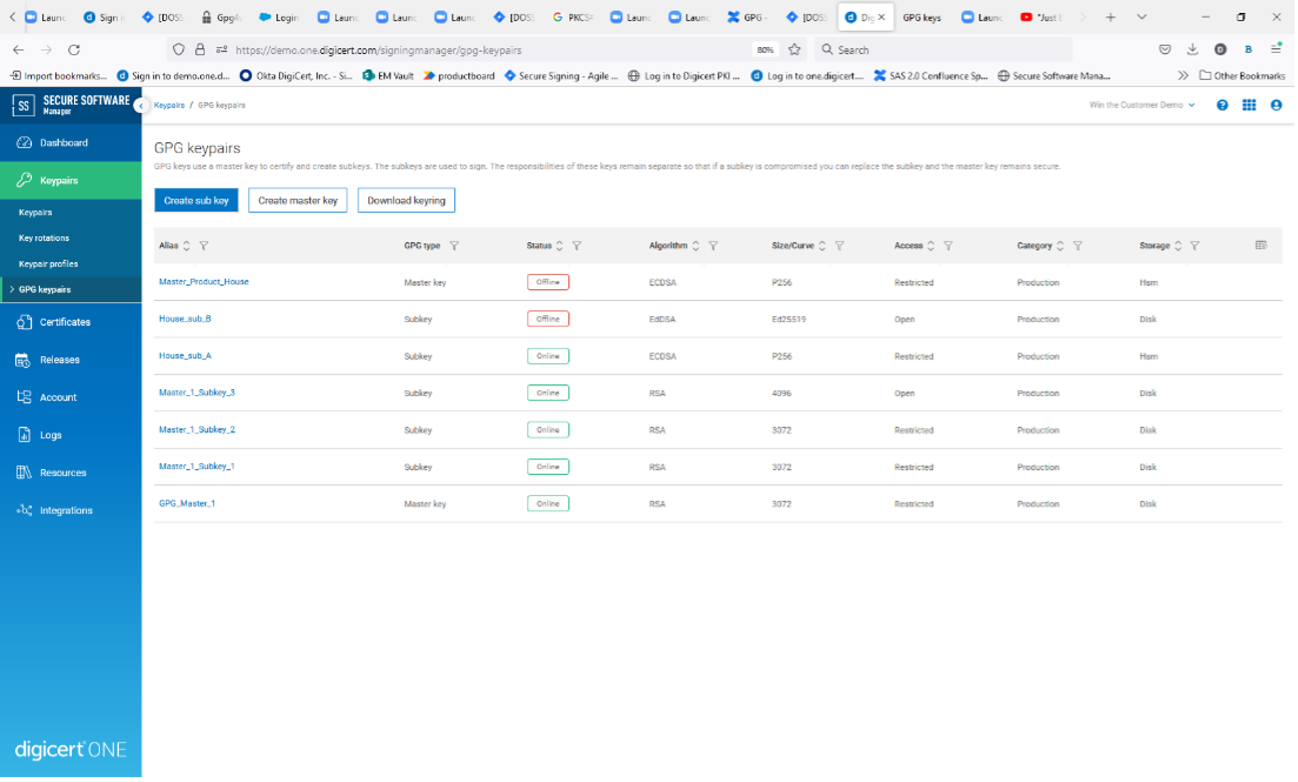The width and height of the screenshot is (1298, 782).
Task: Click the help question mark icon
Action: (x=1222, y=105)
